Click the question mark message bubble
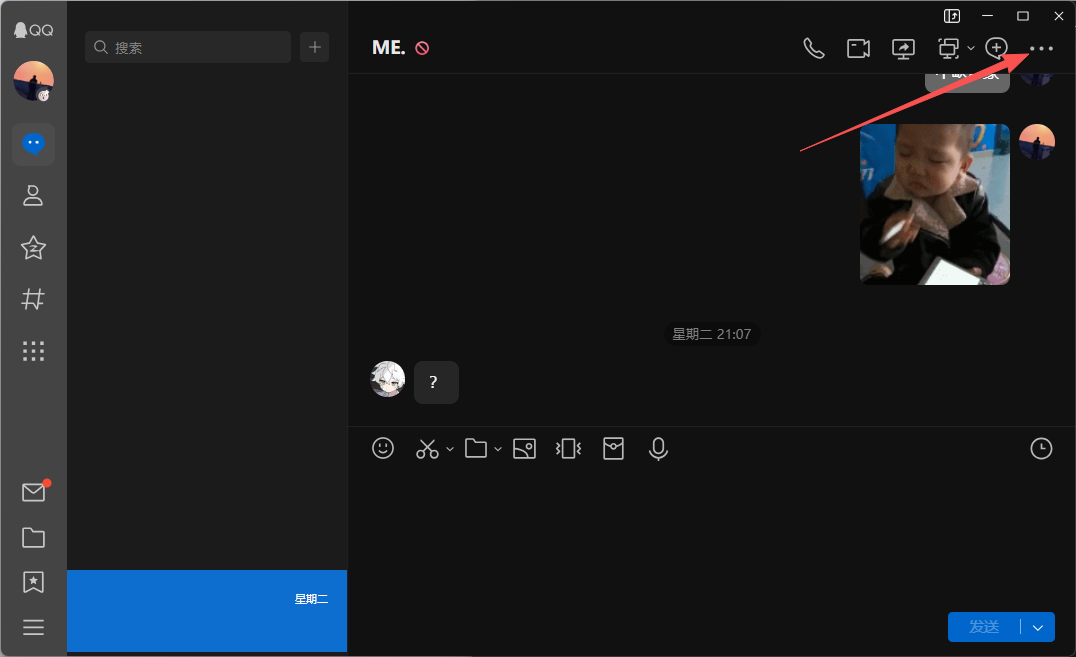 (436, 382)
